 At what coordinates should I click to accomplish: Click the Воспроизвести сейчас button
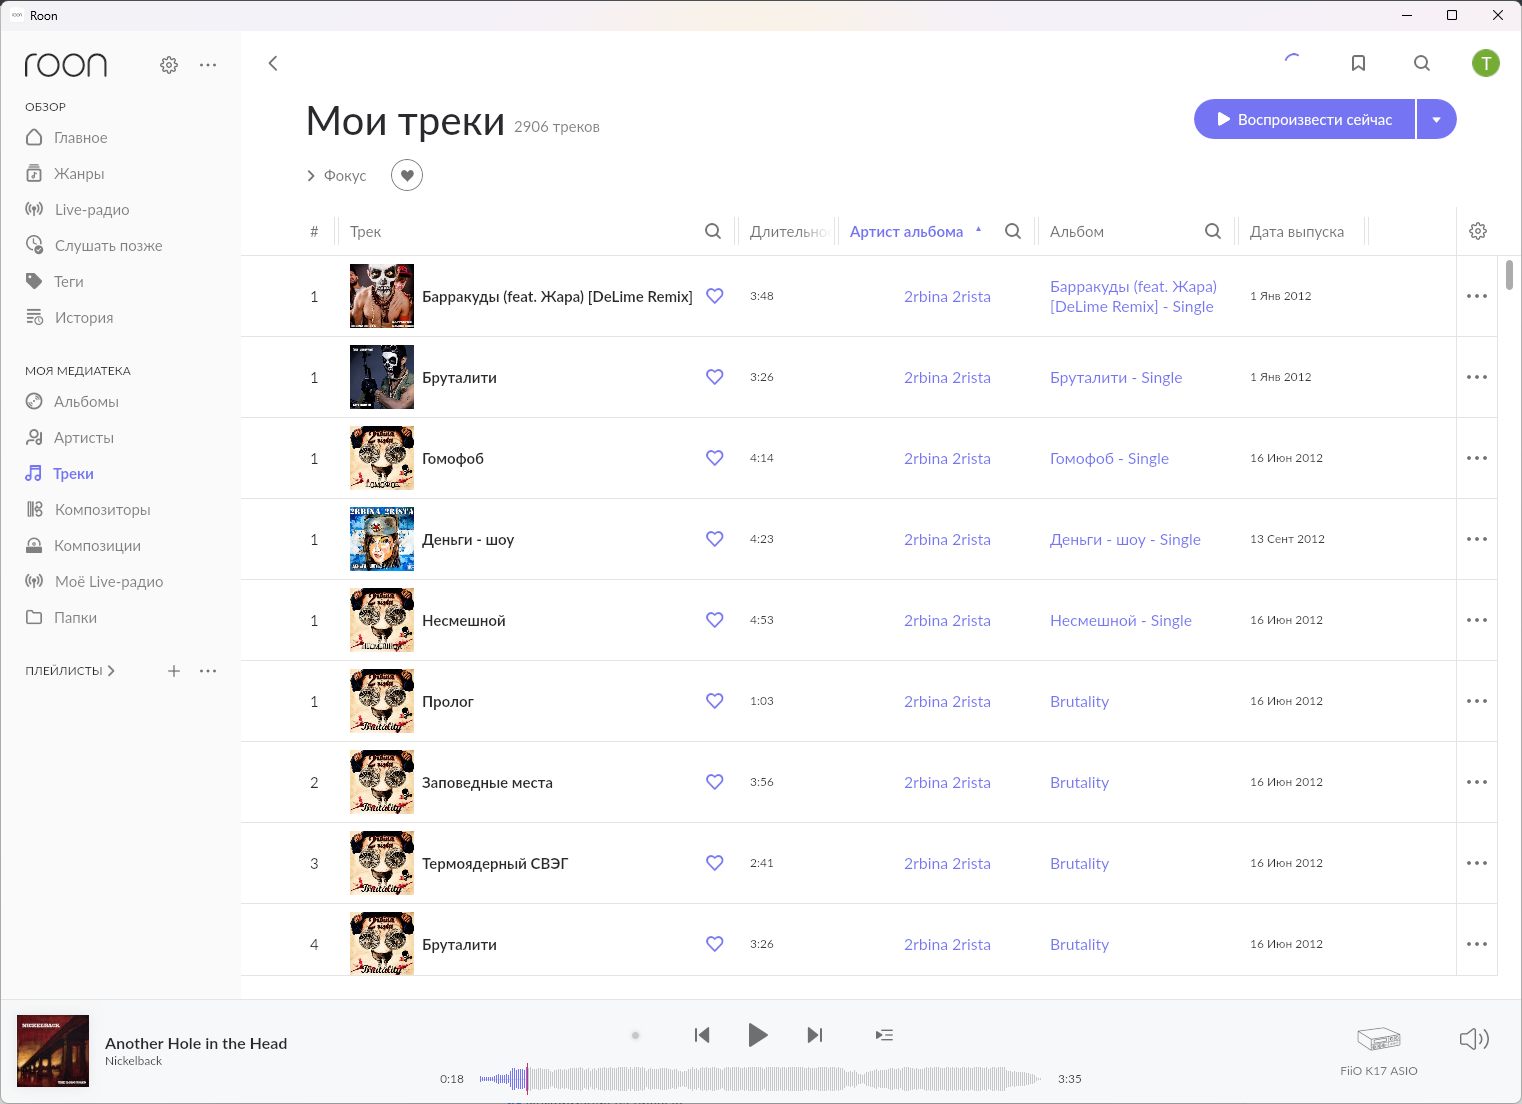point(1304,119)
